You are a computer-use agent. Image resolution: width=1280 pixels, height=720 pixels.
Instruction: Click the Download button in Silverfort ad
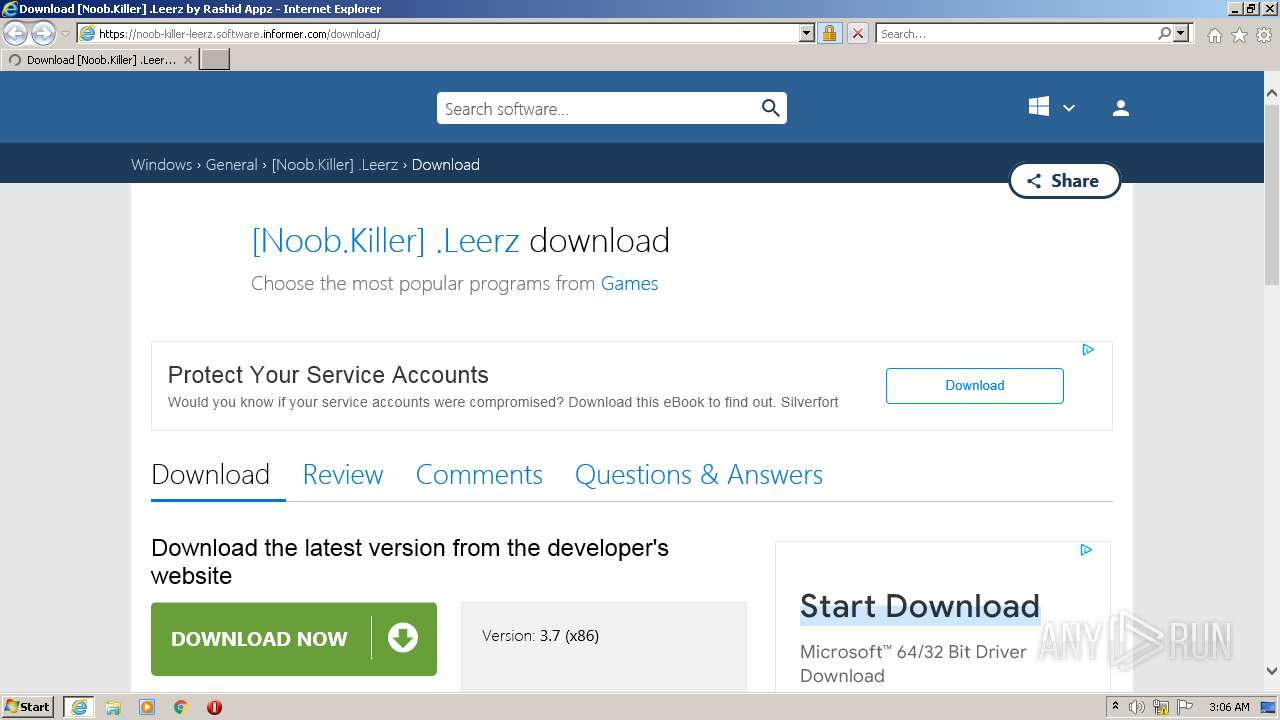(975, 386)
